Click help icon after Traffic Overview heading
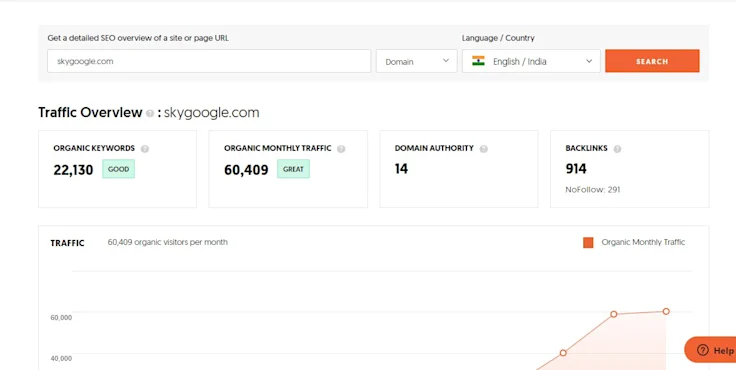Image resolution: width=736 pixels, height=370 pixels. [150, 113]
